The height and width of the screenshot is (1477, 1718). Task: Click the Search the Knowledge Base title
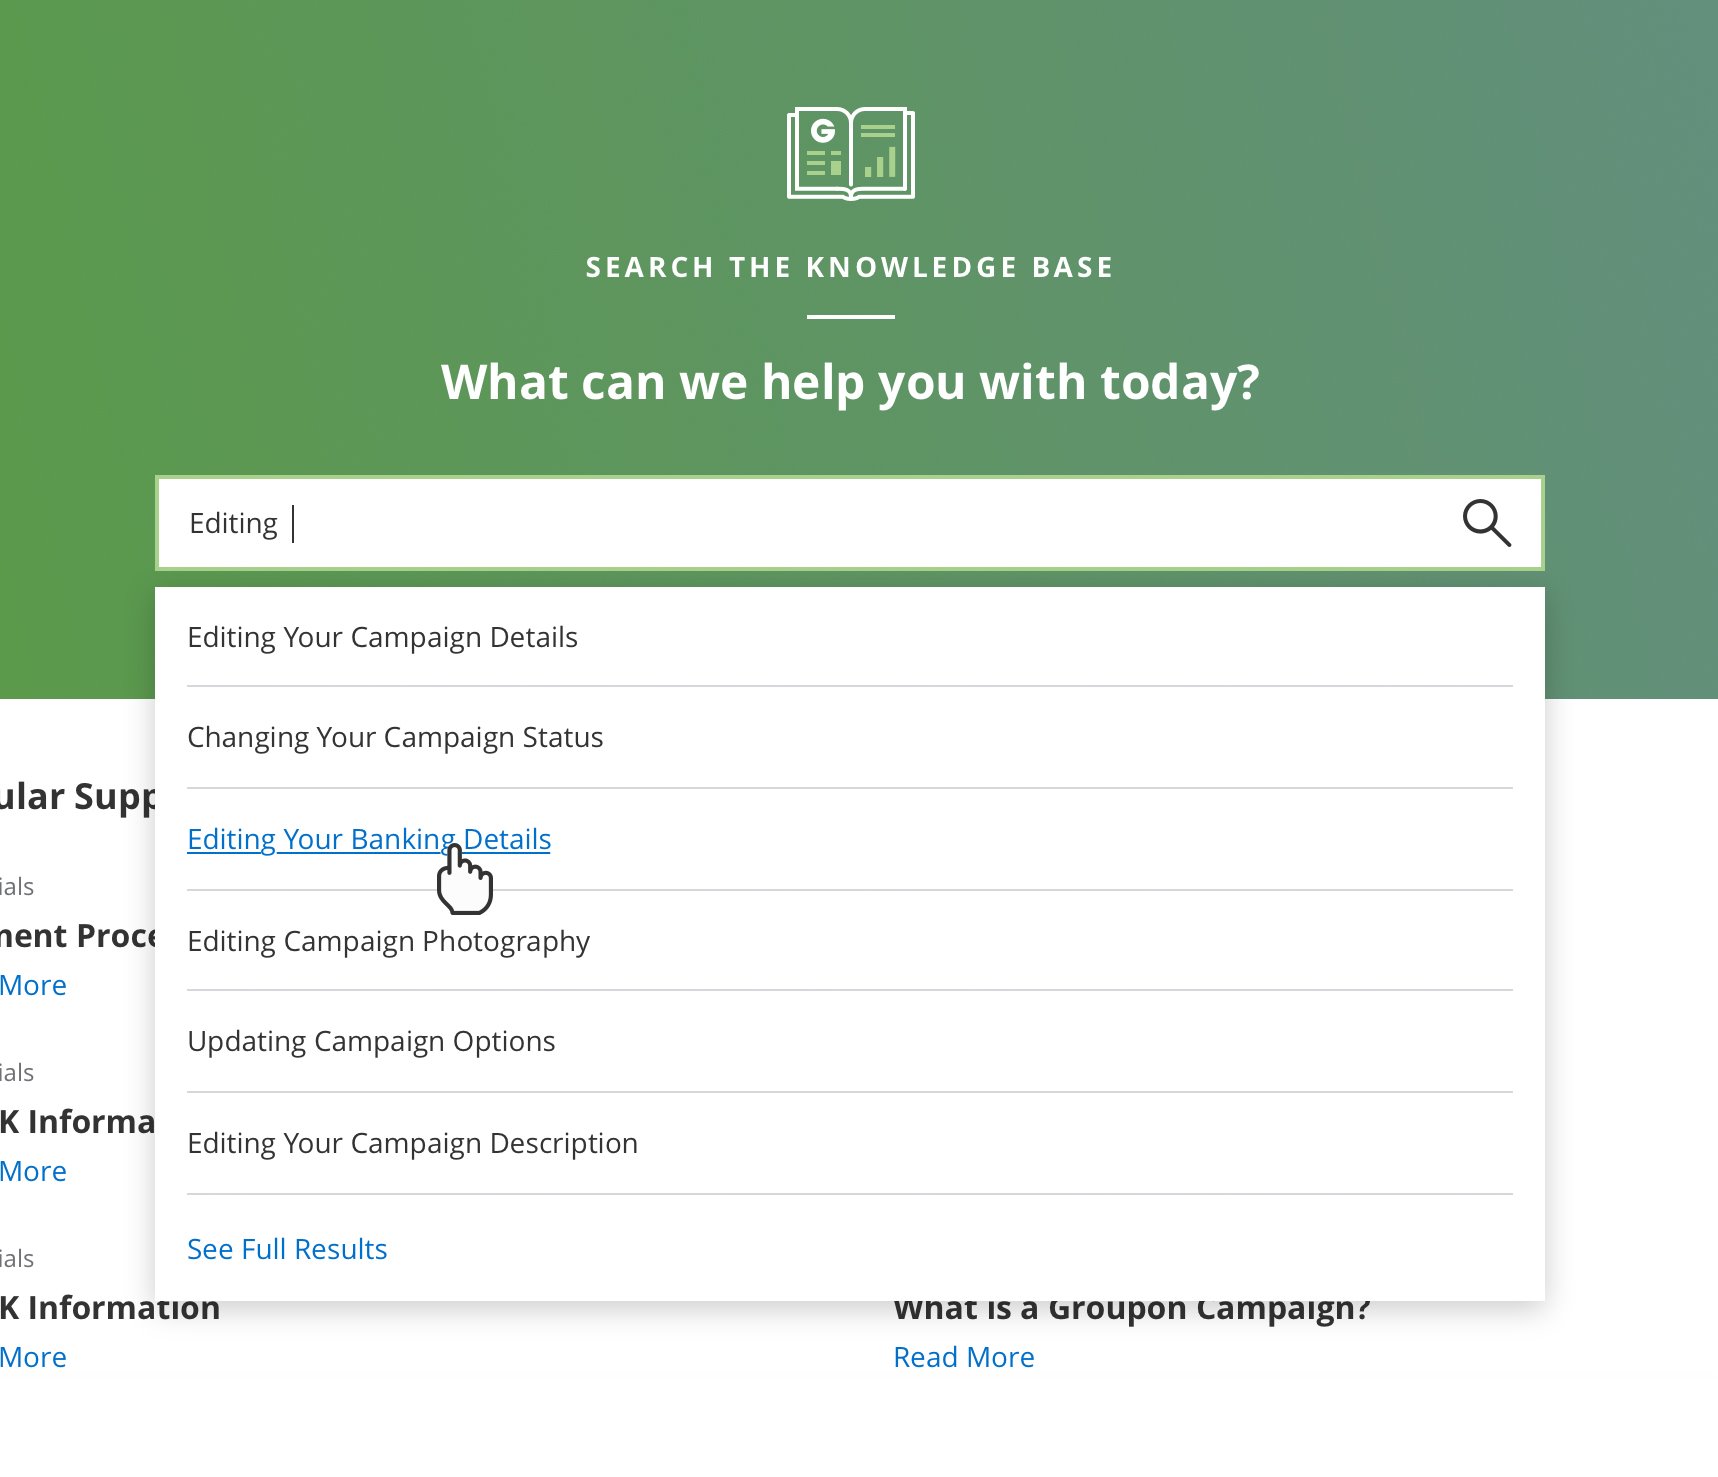850,267
